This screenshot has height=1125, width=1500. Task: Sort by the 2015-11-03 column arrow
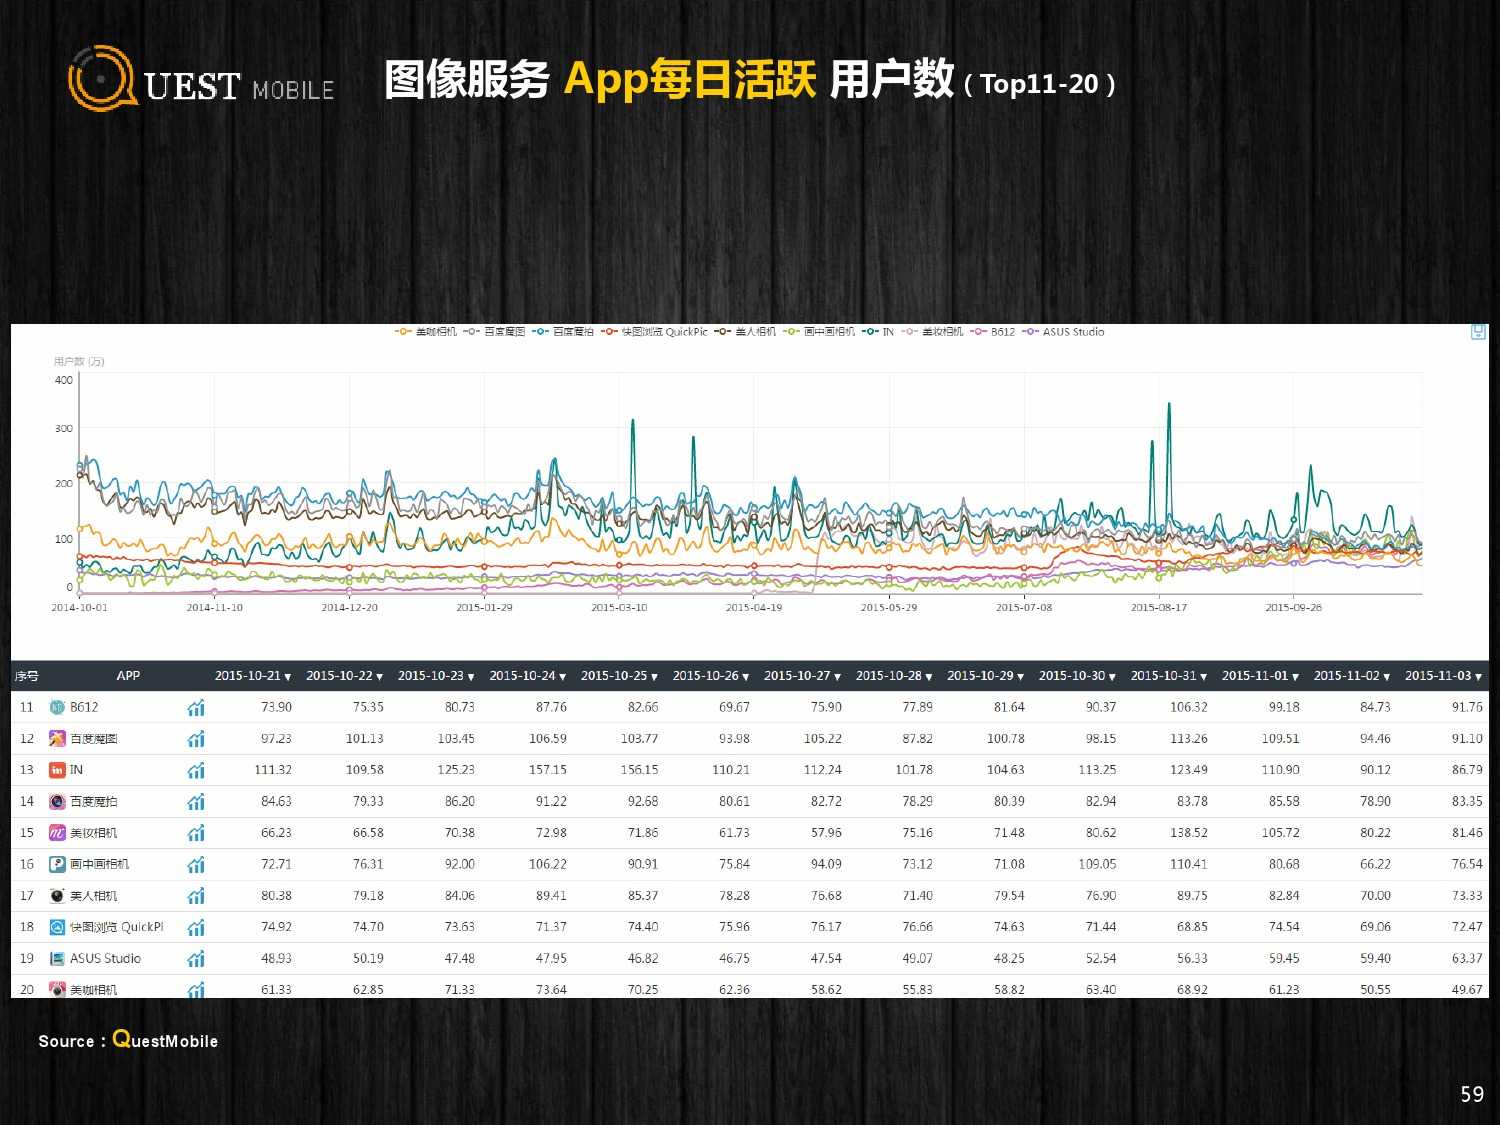pos(1478,677)
